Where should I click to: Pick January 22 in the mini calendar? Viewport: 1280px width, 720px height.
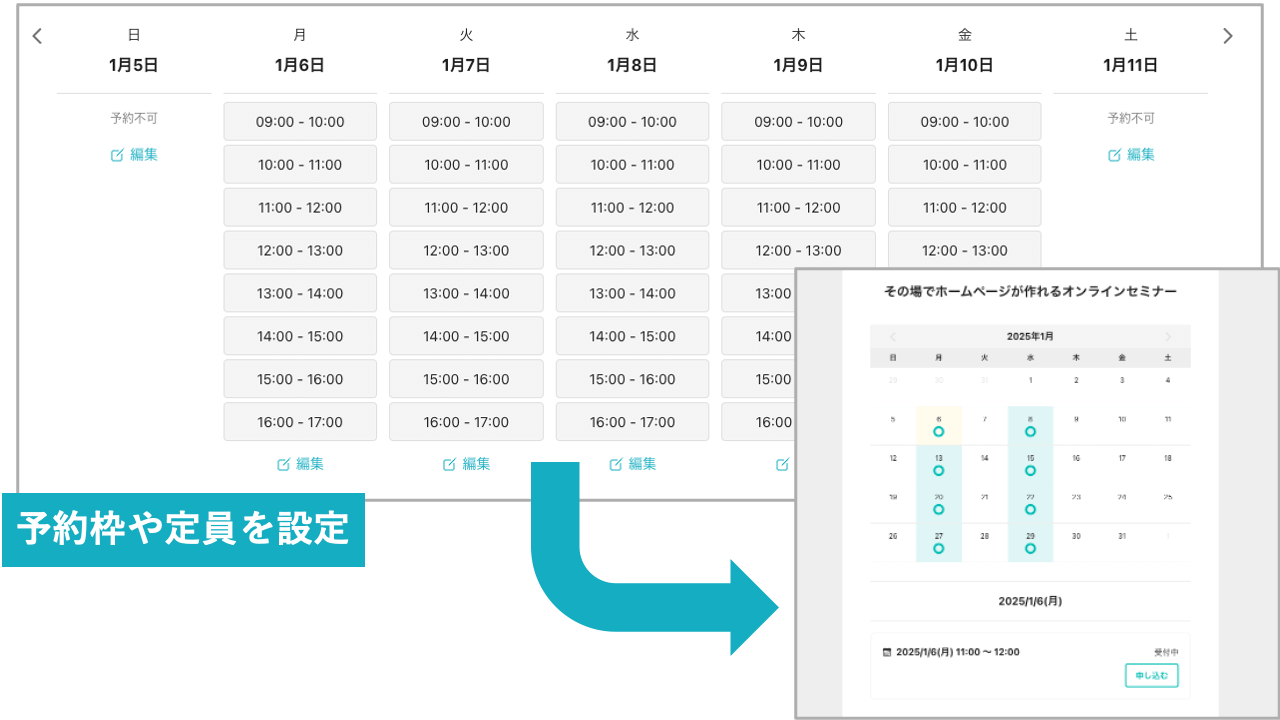pos(1030,503)
